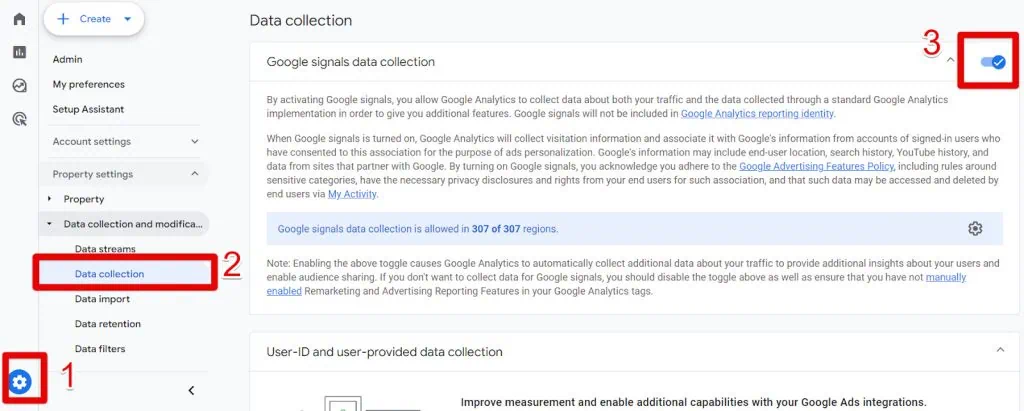Click the plus Create button
Image resolution: width=1024 pixels, height=411 pixels.
[94, 19]
